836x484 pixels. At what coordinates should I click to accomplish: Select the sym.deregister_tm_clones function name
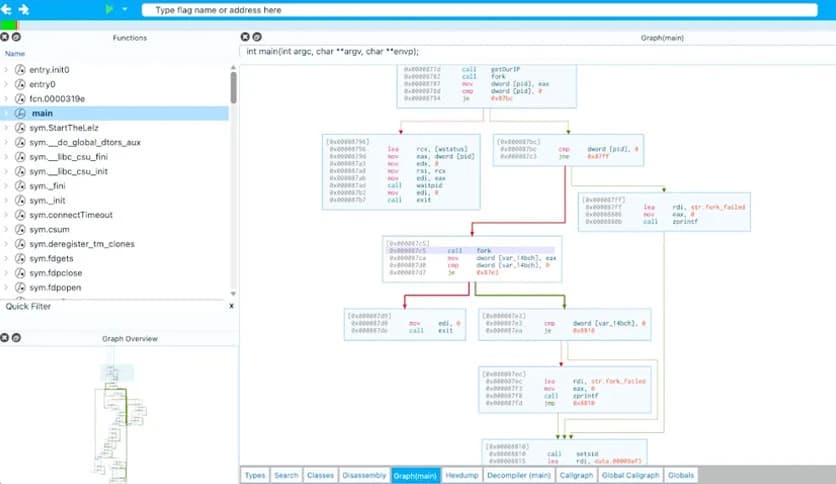(x=82, y=244)
